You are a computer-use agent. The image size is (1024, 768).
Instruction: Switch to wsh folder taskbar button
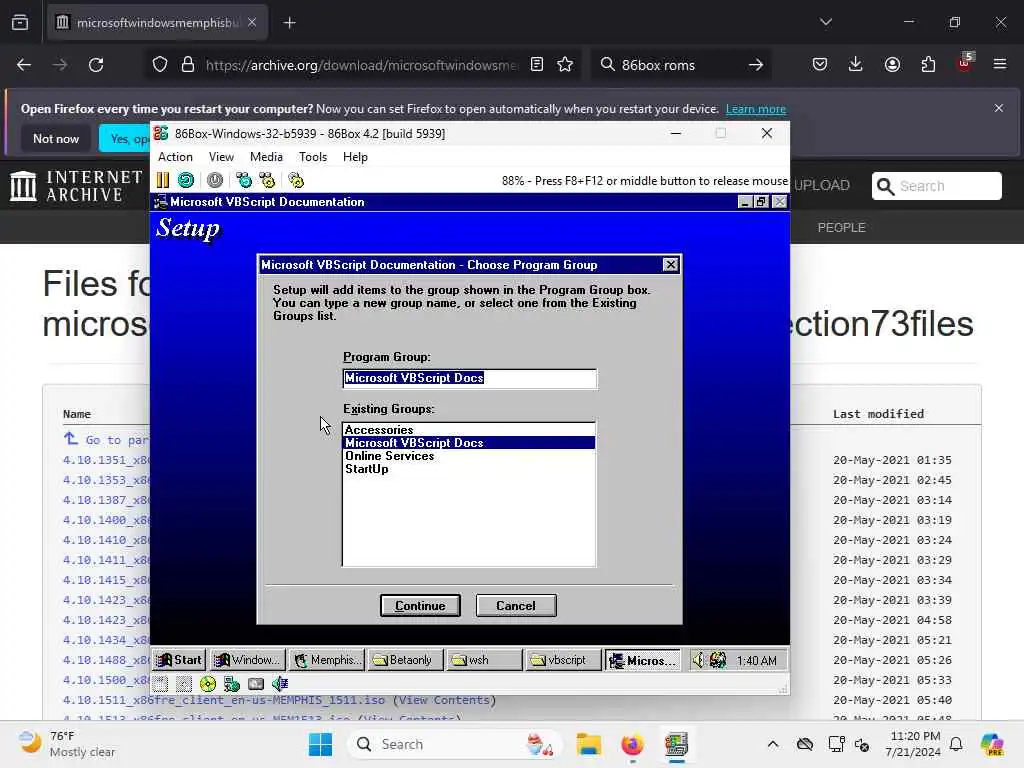point(484,660)
